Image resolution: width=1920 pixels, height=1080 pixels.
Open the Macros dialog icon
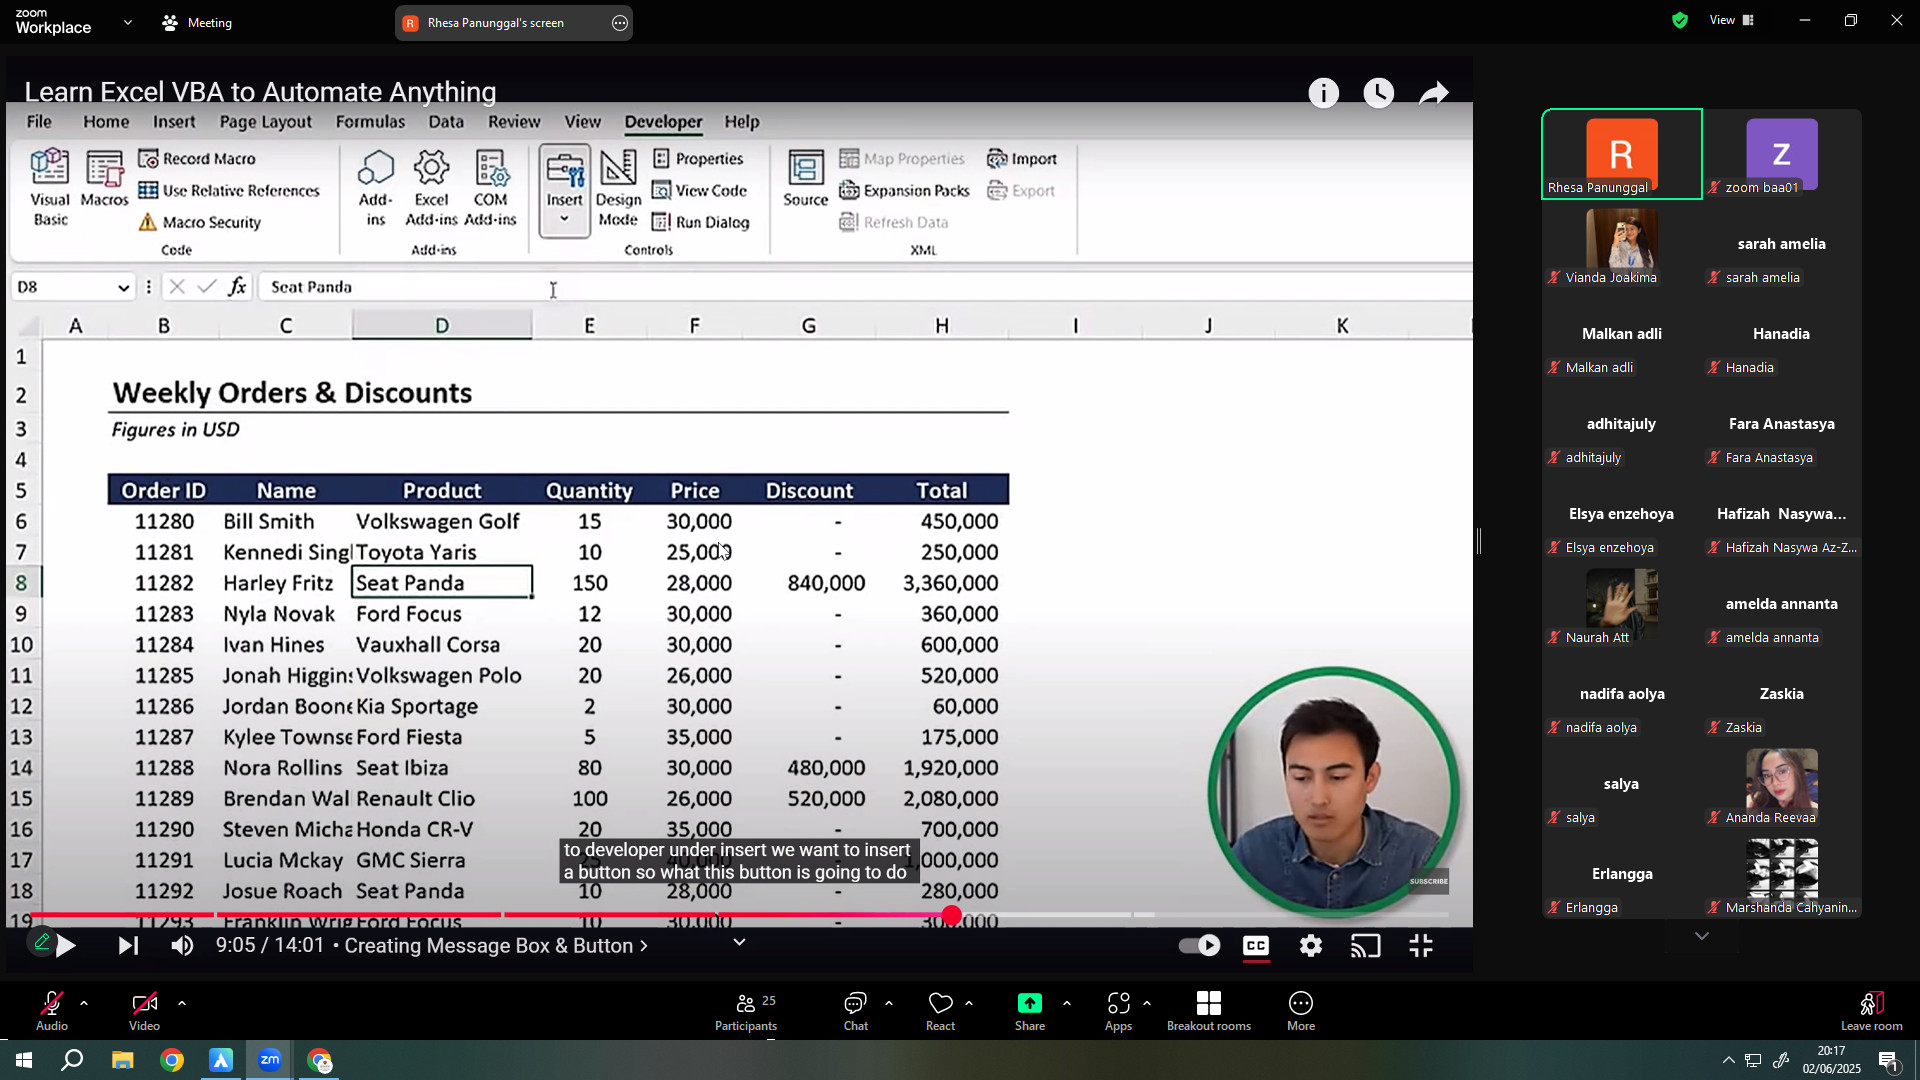(104, 179)
